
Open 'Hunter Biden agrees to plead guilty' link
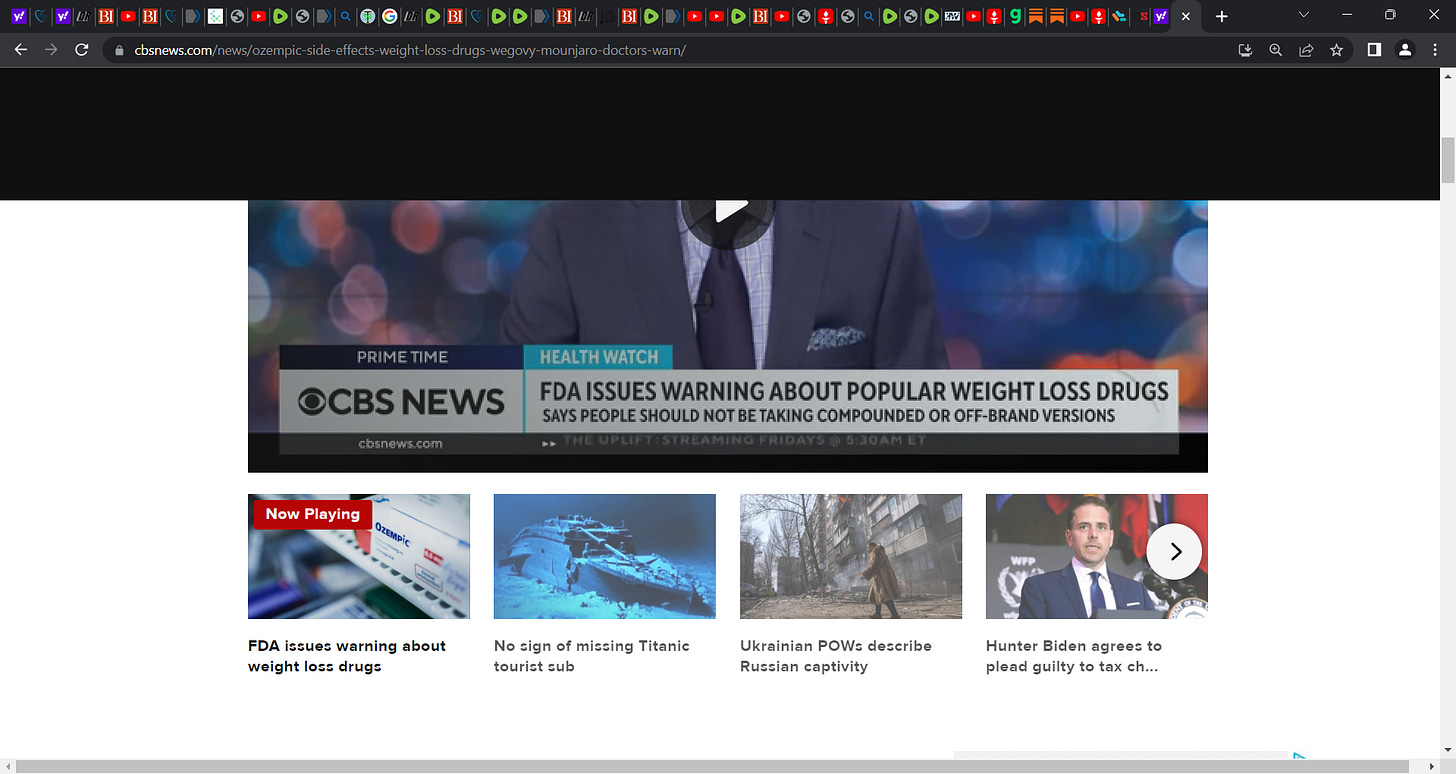pyautogui.click(x=1074, y=656)
